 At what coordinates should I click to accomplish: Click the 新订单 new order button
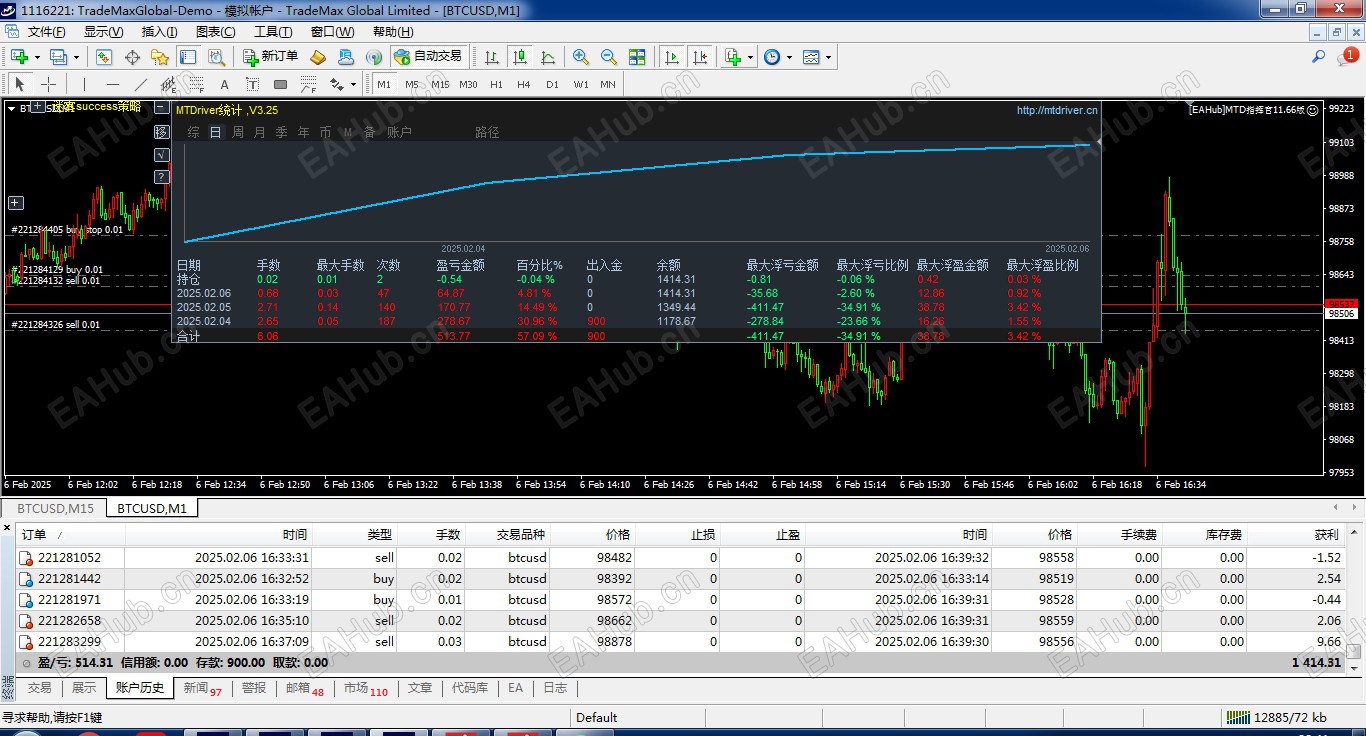tap(270, 57)
